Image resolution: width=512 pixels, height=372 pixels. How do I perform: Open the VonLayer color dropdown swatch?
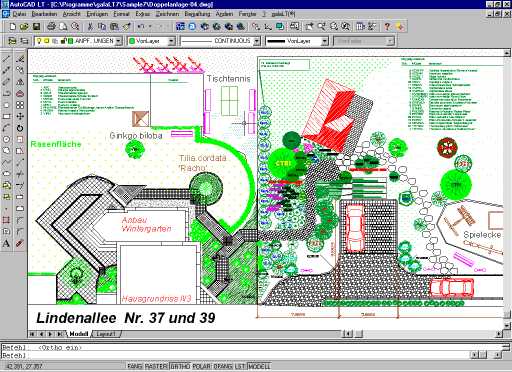pos(152,41)
